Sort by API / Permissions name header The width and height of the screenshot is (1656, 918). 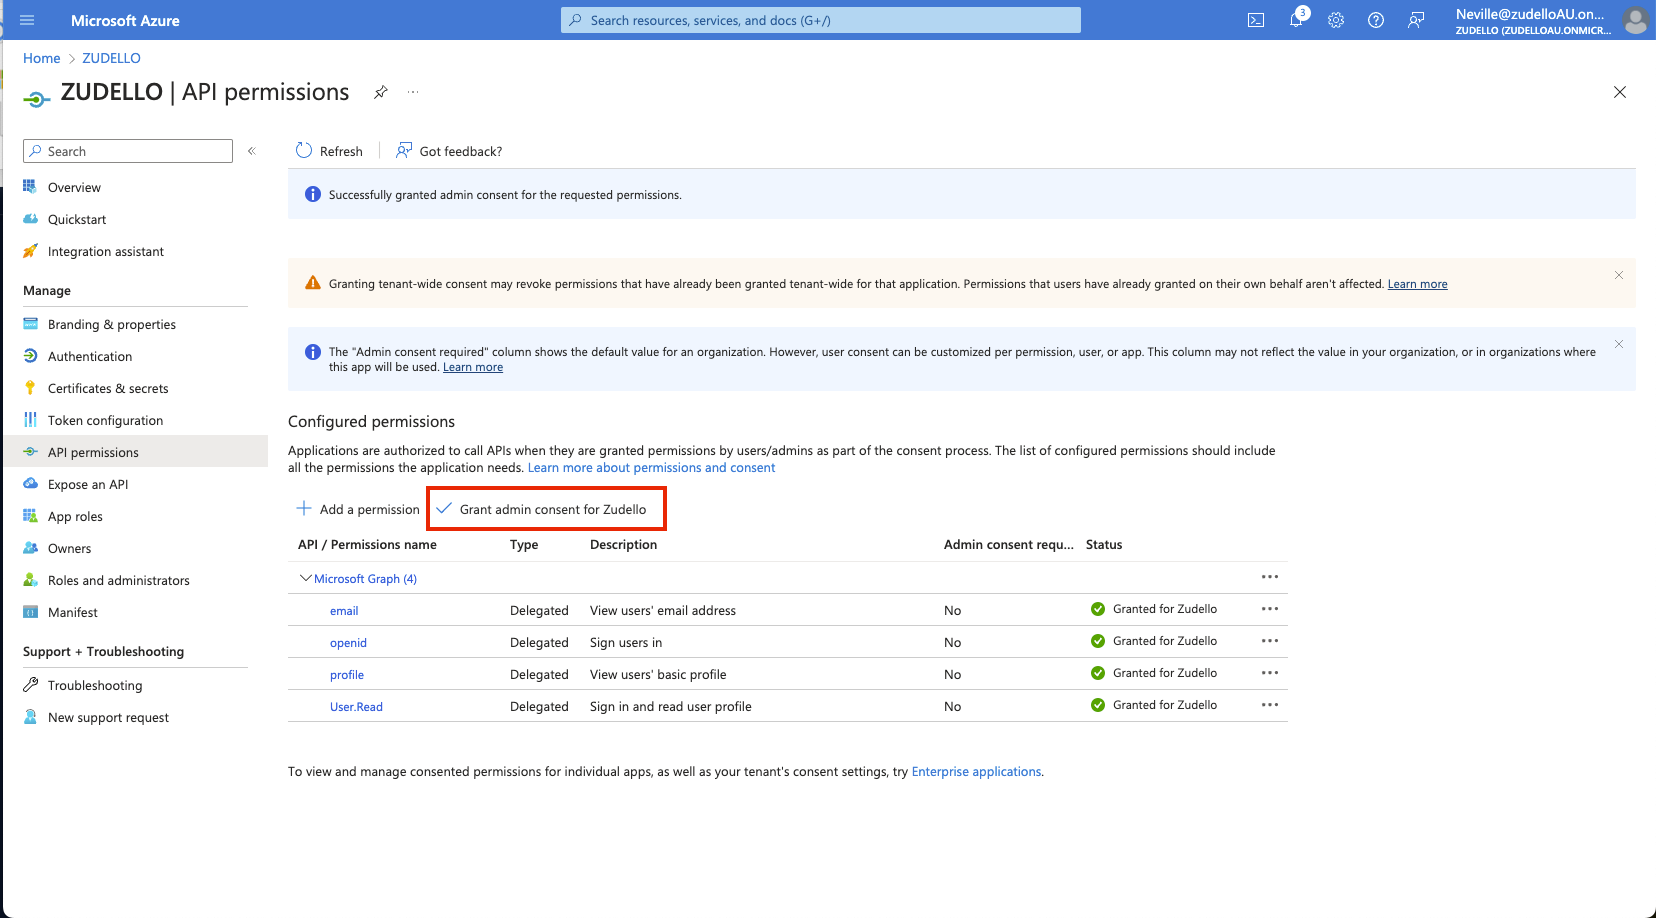pyautogui.click(x=367, y=544)
